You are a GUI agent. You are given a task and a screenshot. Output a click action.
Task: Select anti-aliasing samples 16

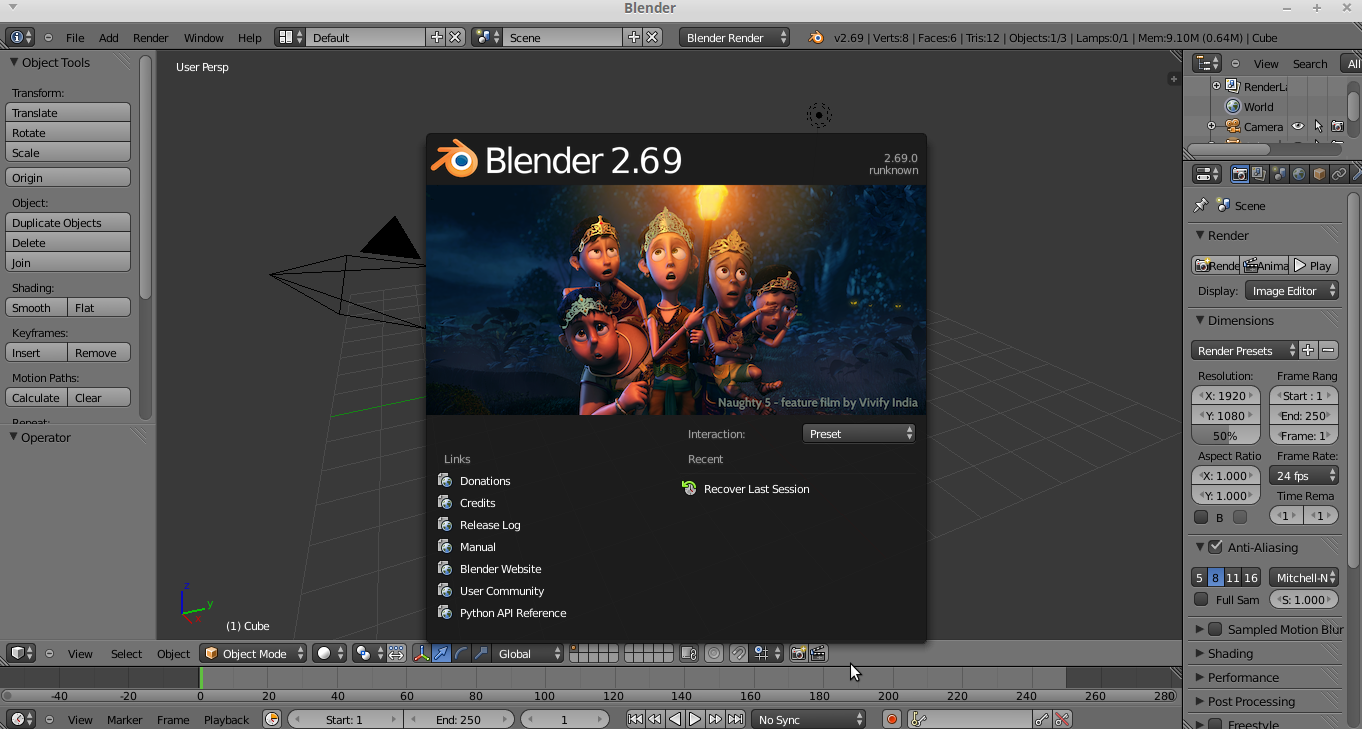[x=1251, y=577]
